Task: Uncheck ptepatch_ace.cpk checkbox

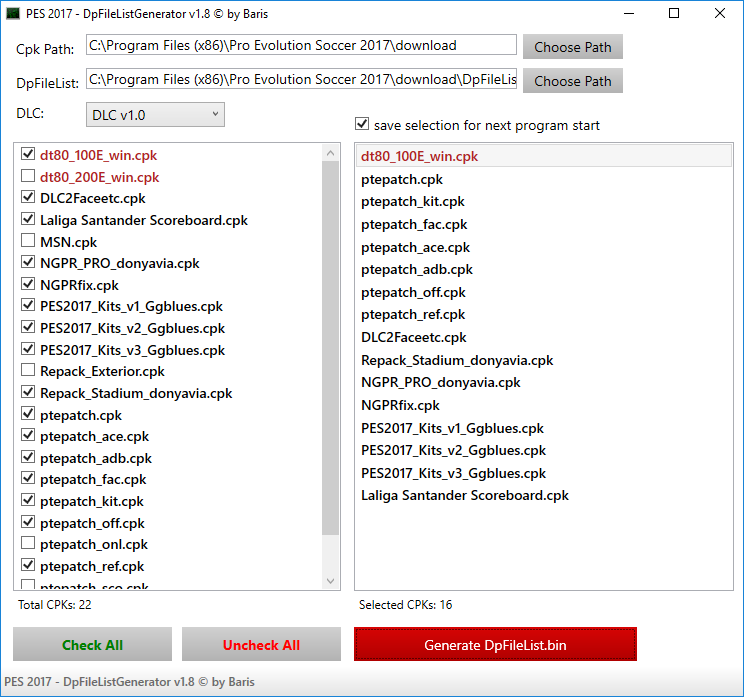Action: [x=28, y=435]
